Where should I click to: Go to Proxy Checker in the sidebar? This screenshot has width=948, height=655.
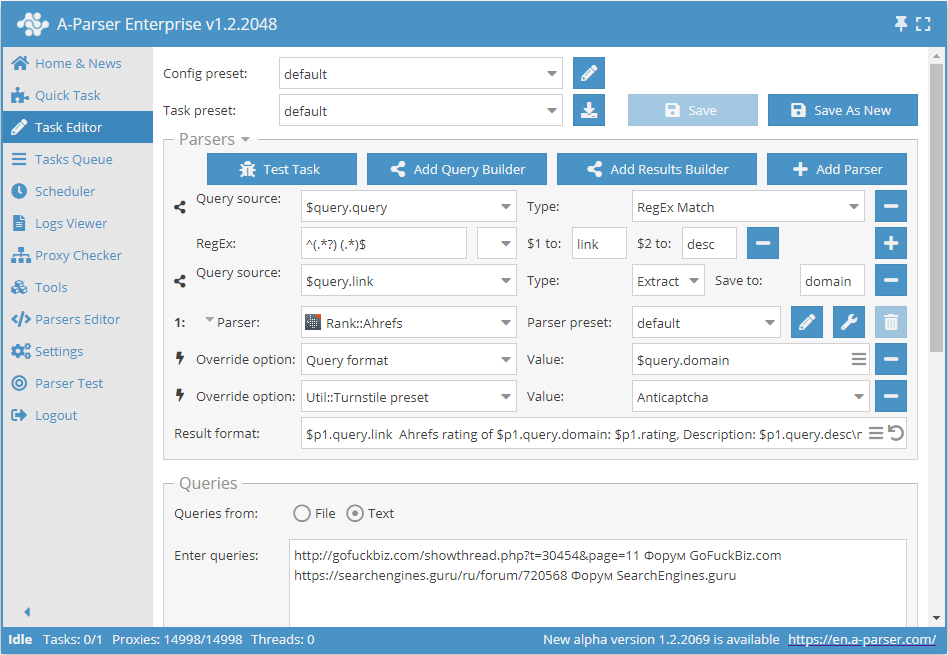coord(78,255)
